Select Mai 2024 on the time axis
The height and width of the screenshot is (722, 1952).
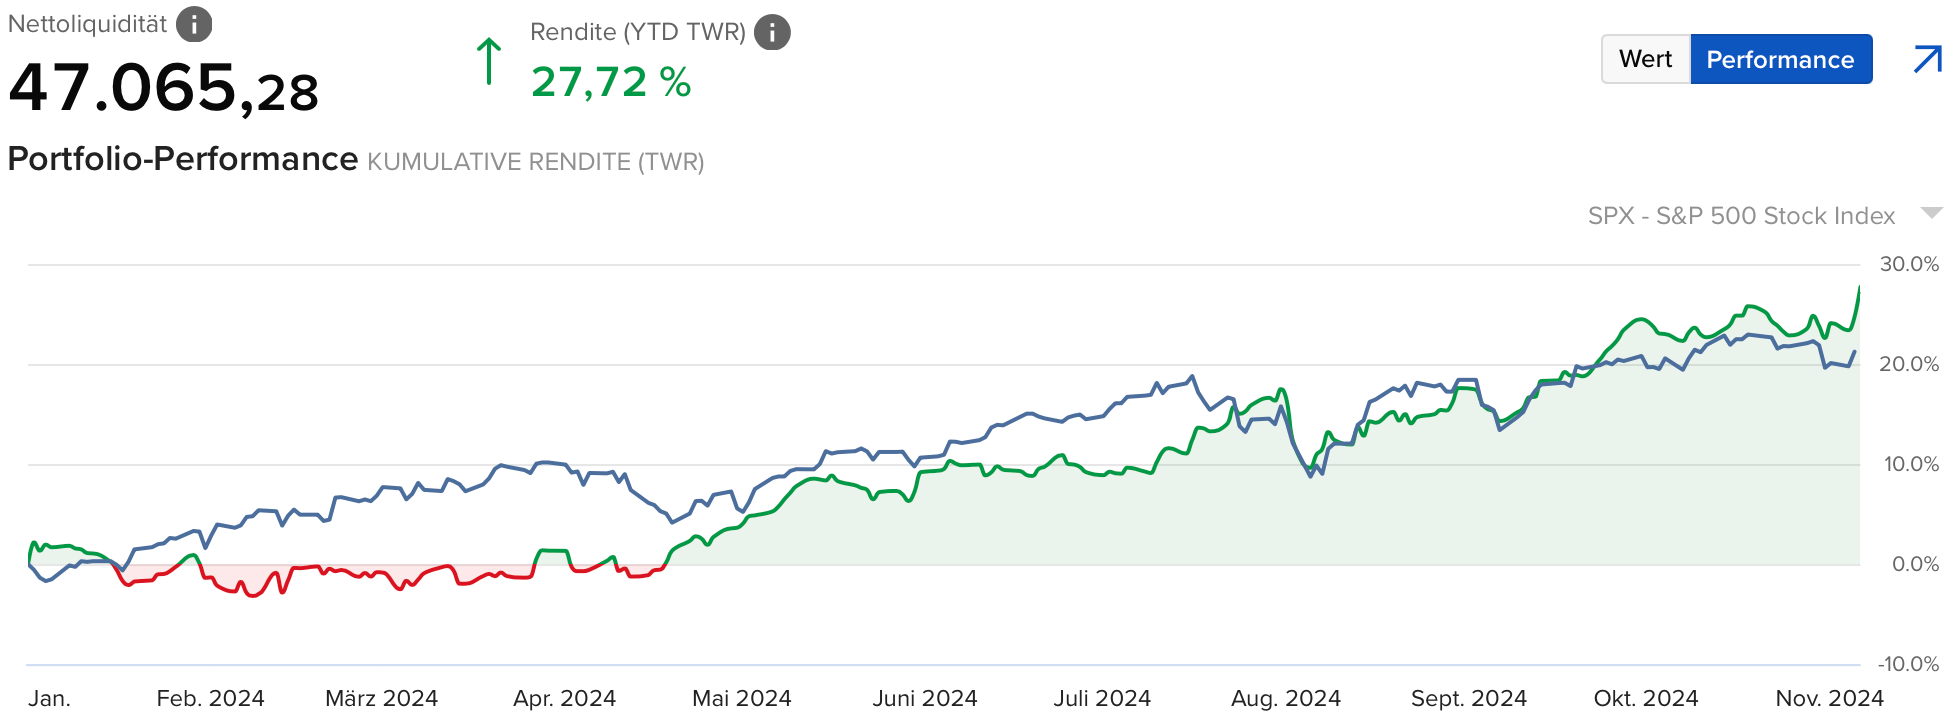(741, 698)
